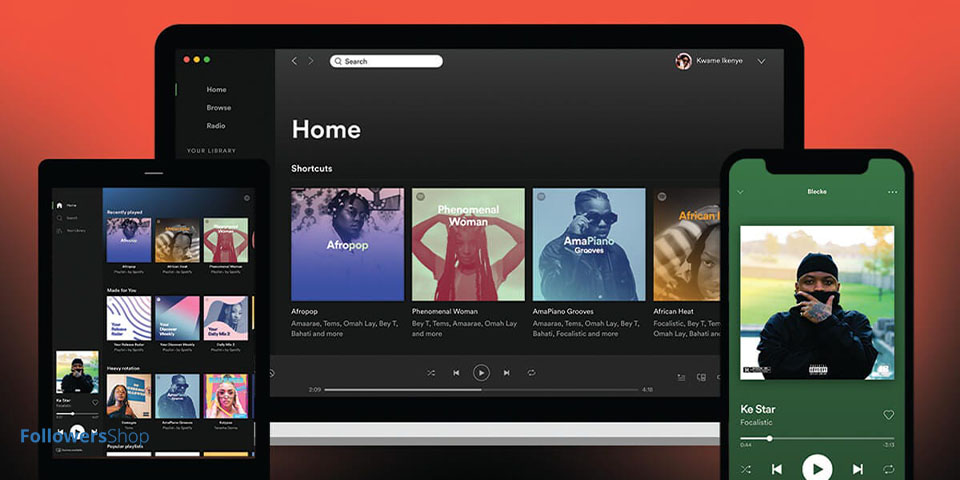
Task: Tap the phone's large play button
Action: (817, 469)
